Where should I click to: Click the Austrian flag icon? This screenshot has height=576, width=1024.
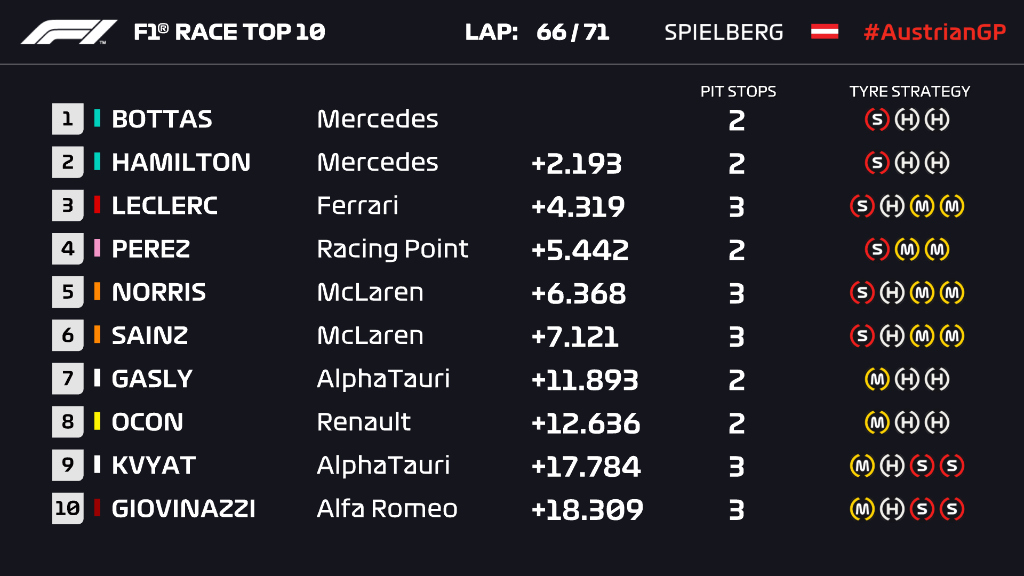pos(824,31)
